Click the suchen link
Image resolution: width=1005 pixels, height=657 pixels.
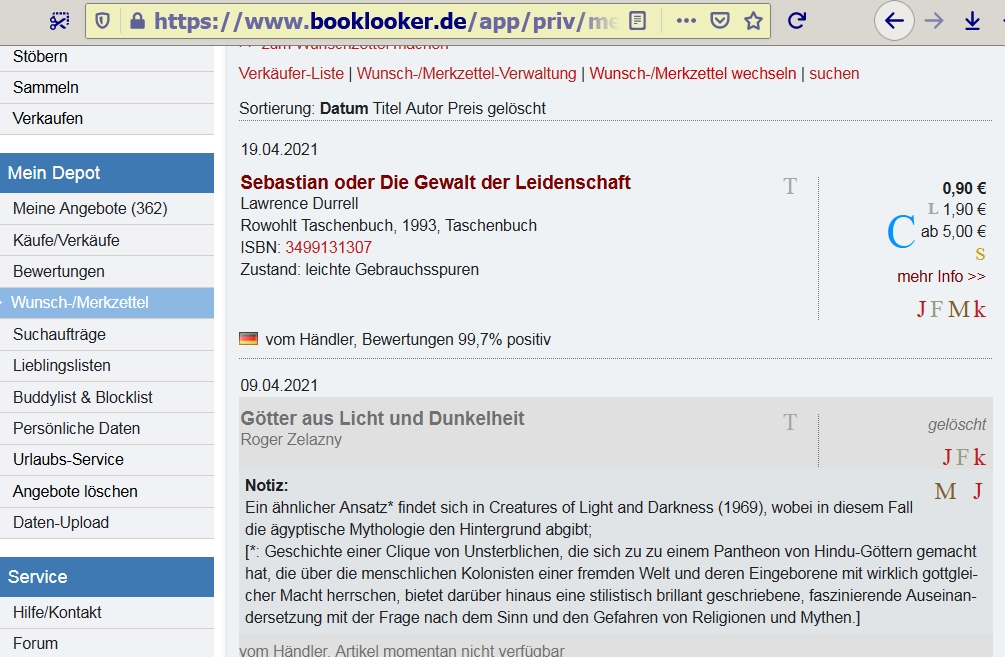pyautogui.click(x=834, y=74)
